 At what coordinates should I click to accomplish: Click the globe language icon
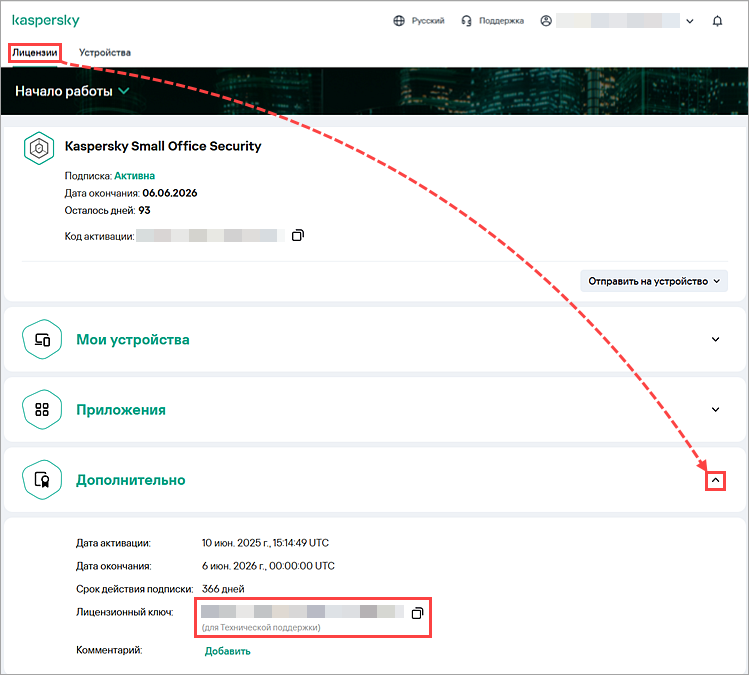[399, 21]
